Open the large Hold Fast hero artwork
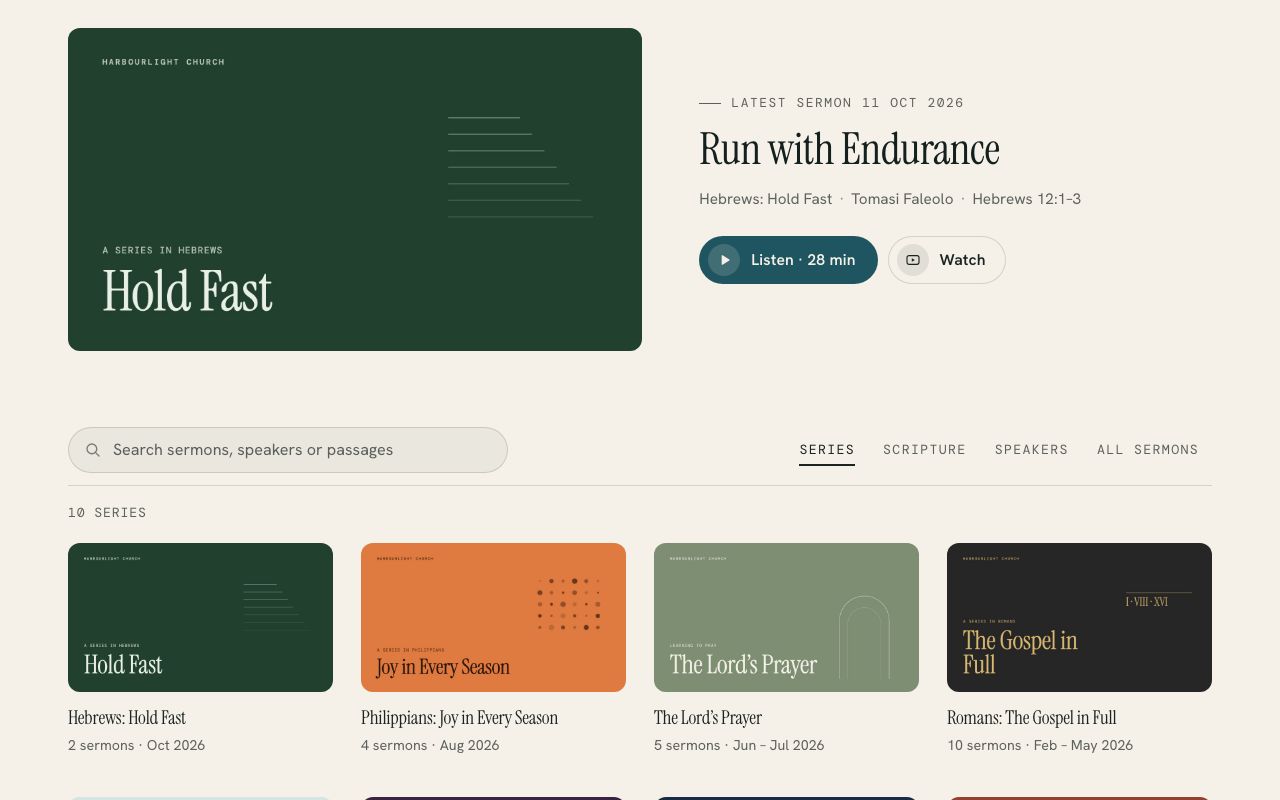 (355, 189)
